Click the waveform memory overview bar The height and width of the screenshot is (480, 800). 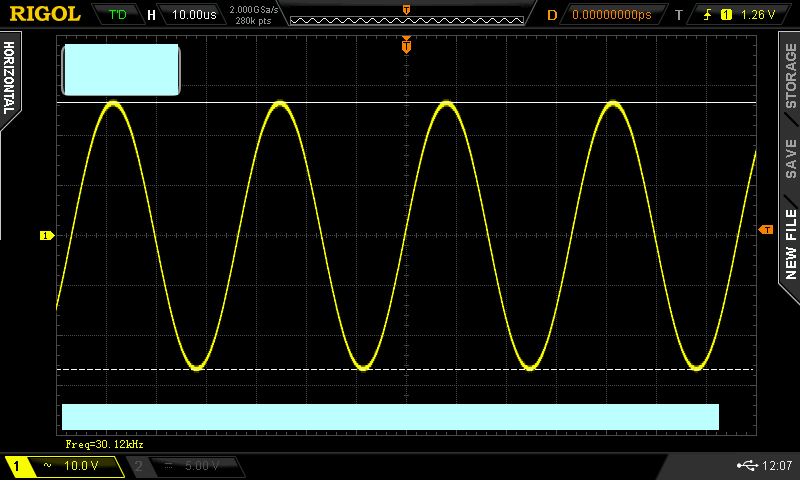(x=407, y=20)
